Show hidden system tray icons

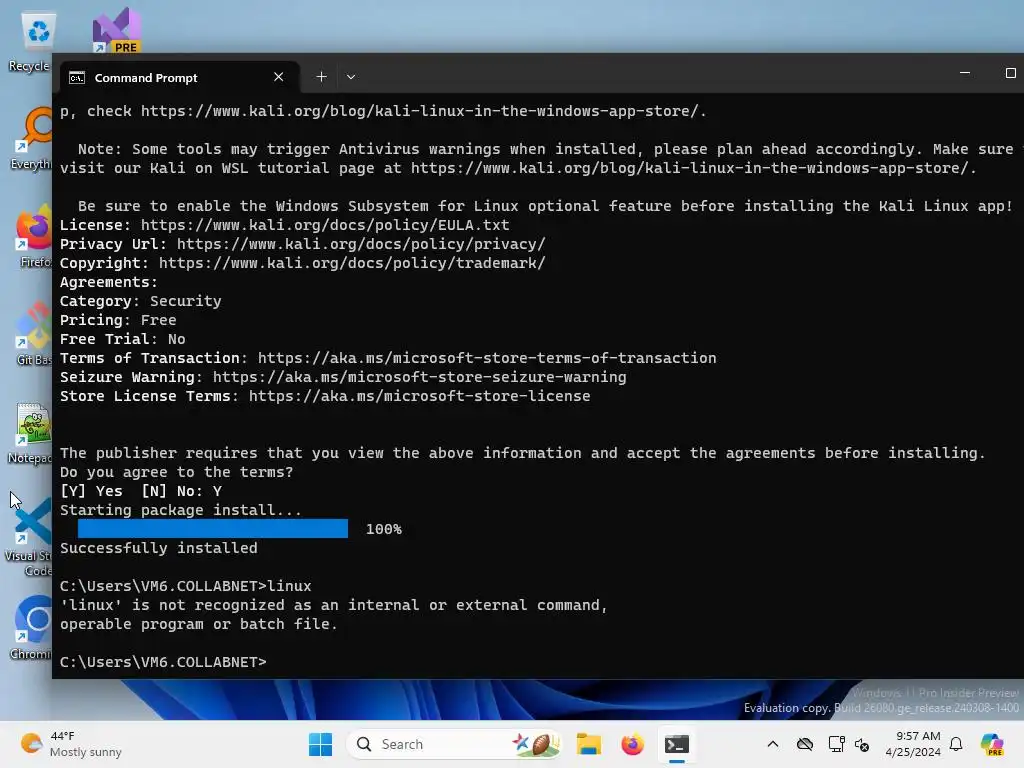click(x=773, y=744)
